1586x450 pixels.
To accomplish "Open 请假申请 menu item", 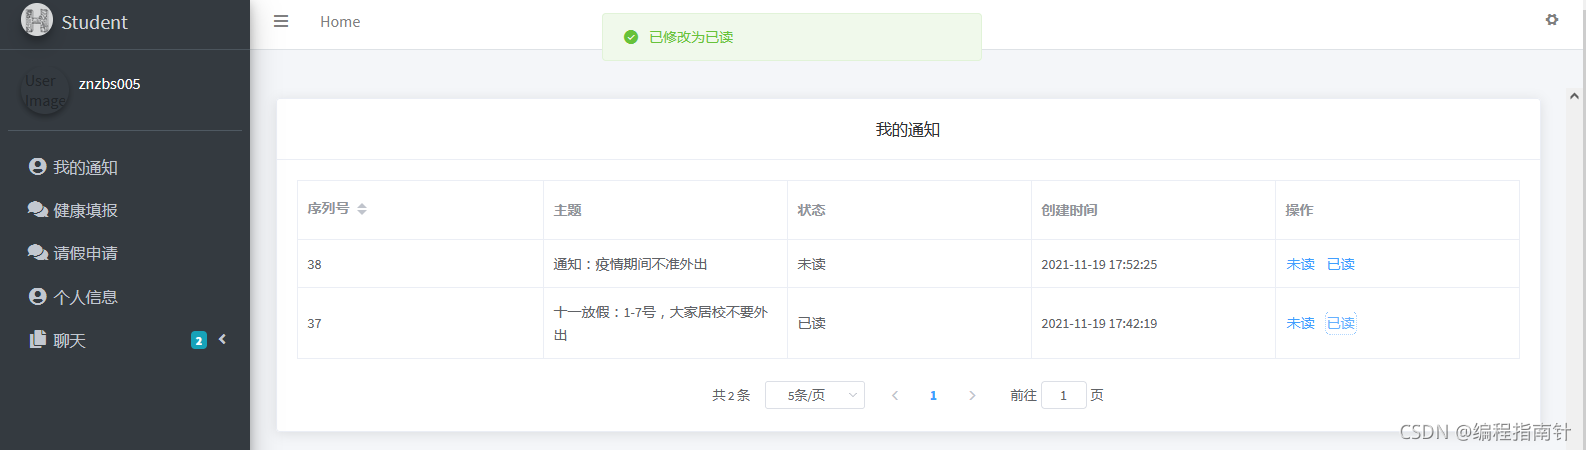I will coord(125,253).
